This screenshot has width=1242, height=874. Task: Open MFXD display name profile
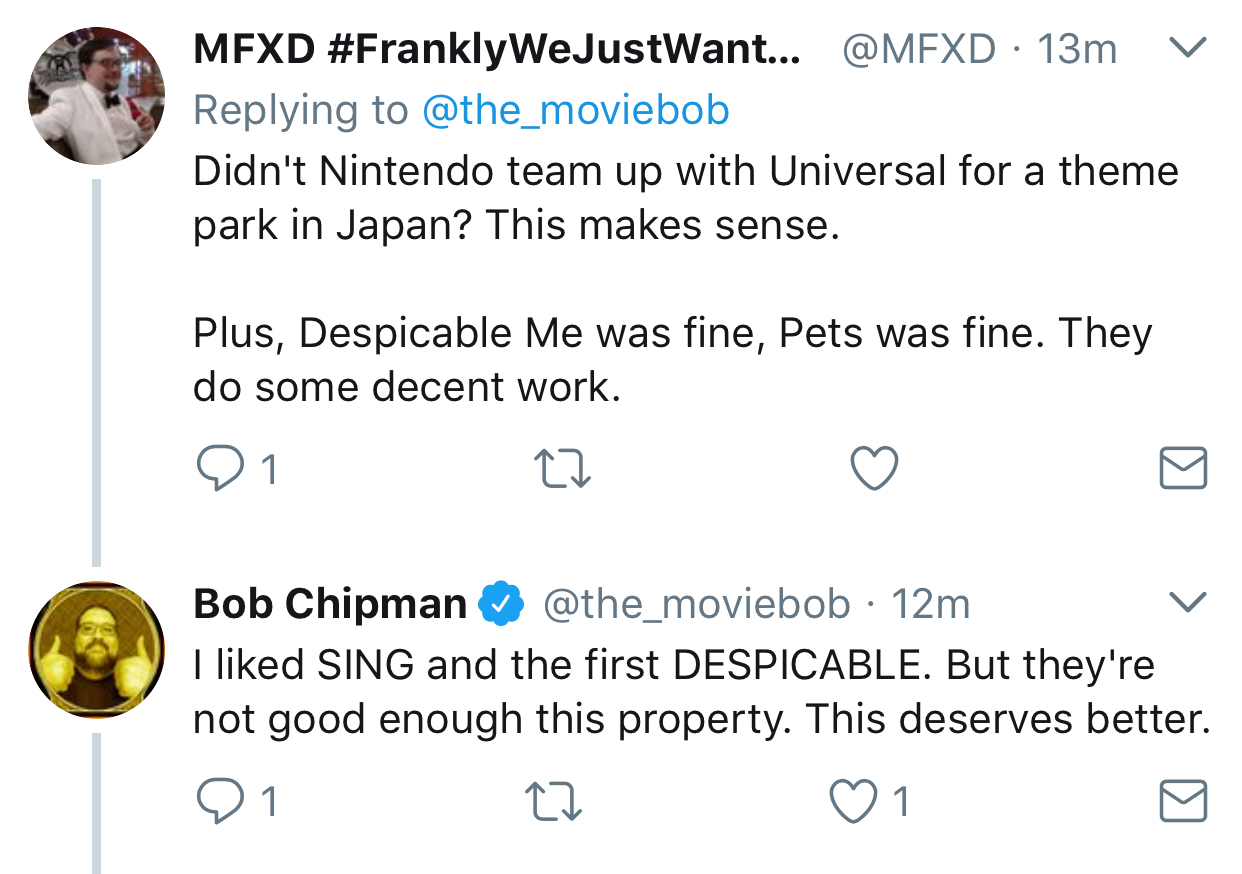[x=497, y=49]
